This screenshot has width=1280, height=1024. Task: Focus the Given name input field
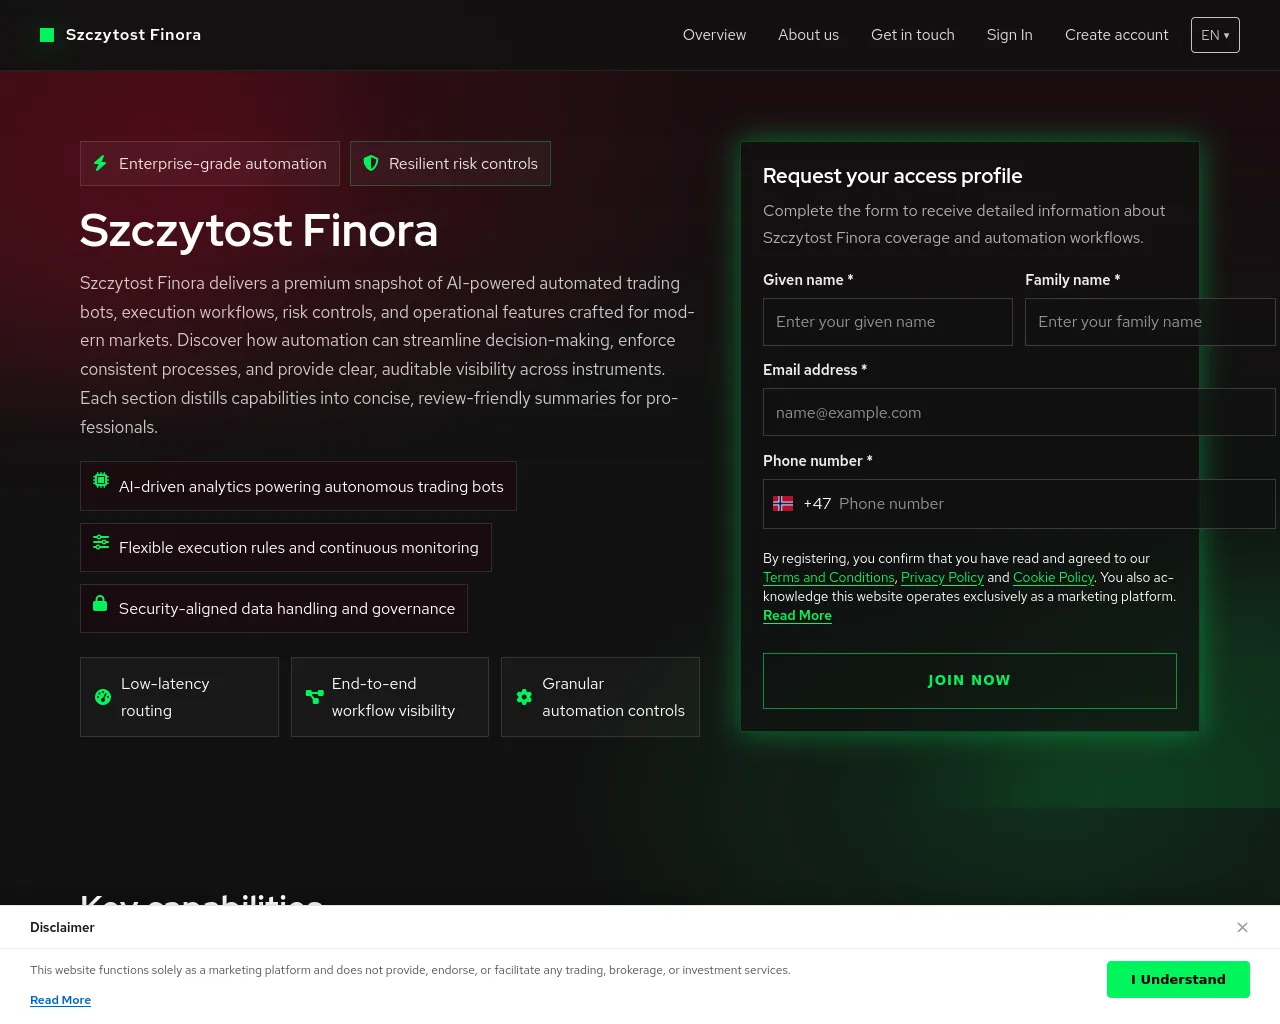[x=888, y=322]
